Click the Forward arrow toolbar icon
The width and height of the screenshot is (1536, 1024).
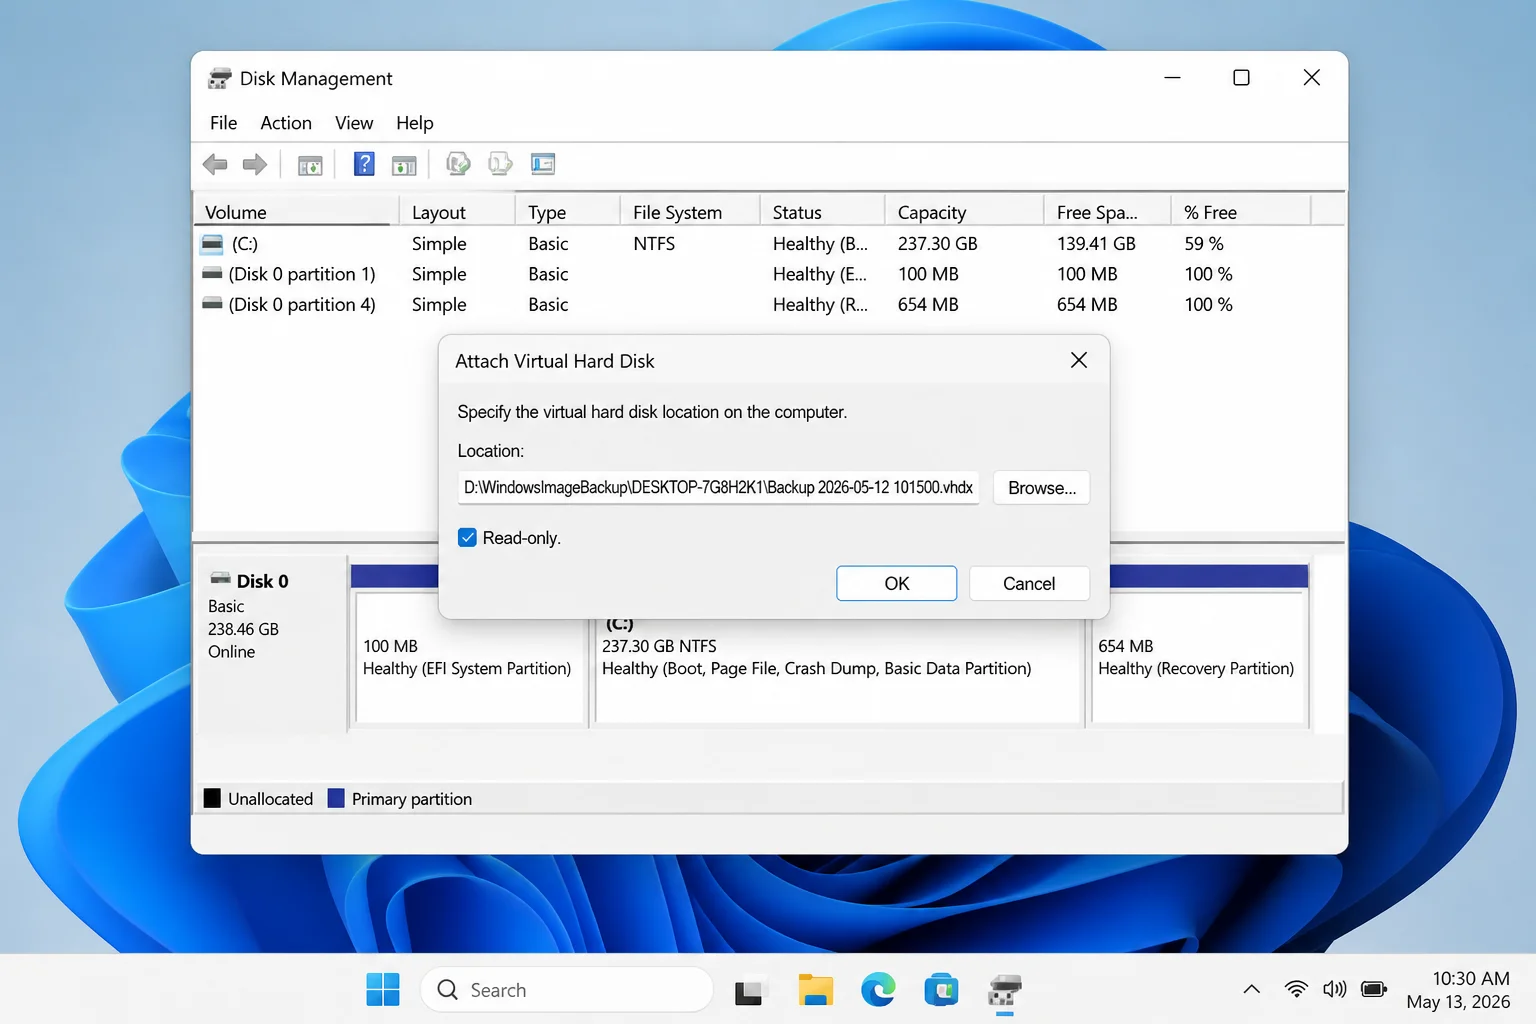(255, 164)
